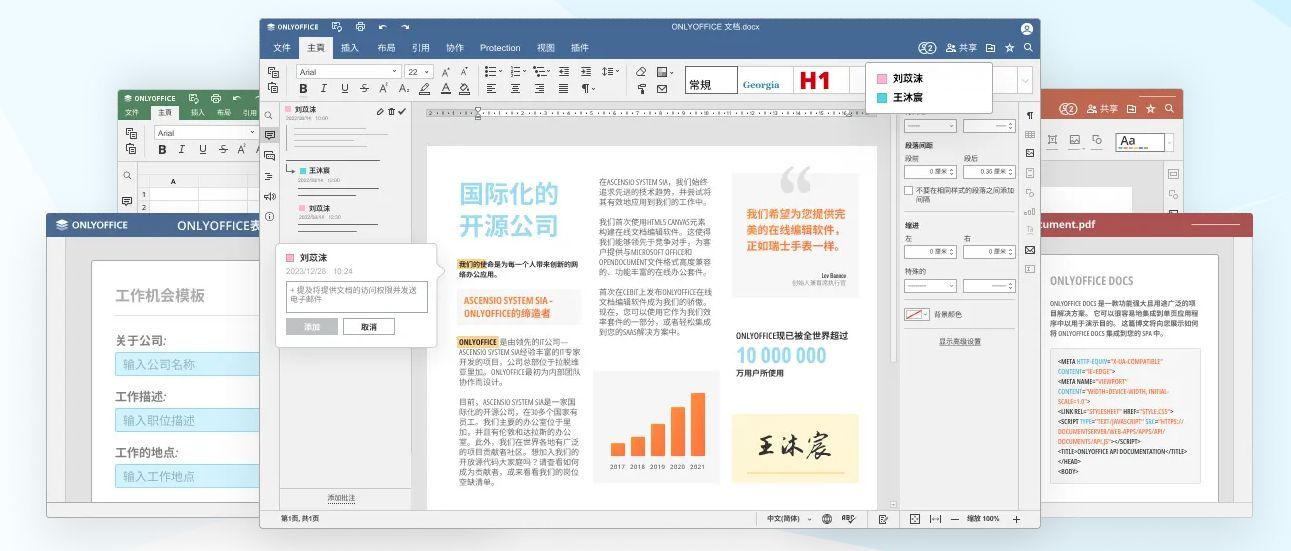
Task: Apply the H1 heading style
Action: [x=815, y=81]
